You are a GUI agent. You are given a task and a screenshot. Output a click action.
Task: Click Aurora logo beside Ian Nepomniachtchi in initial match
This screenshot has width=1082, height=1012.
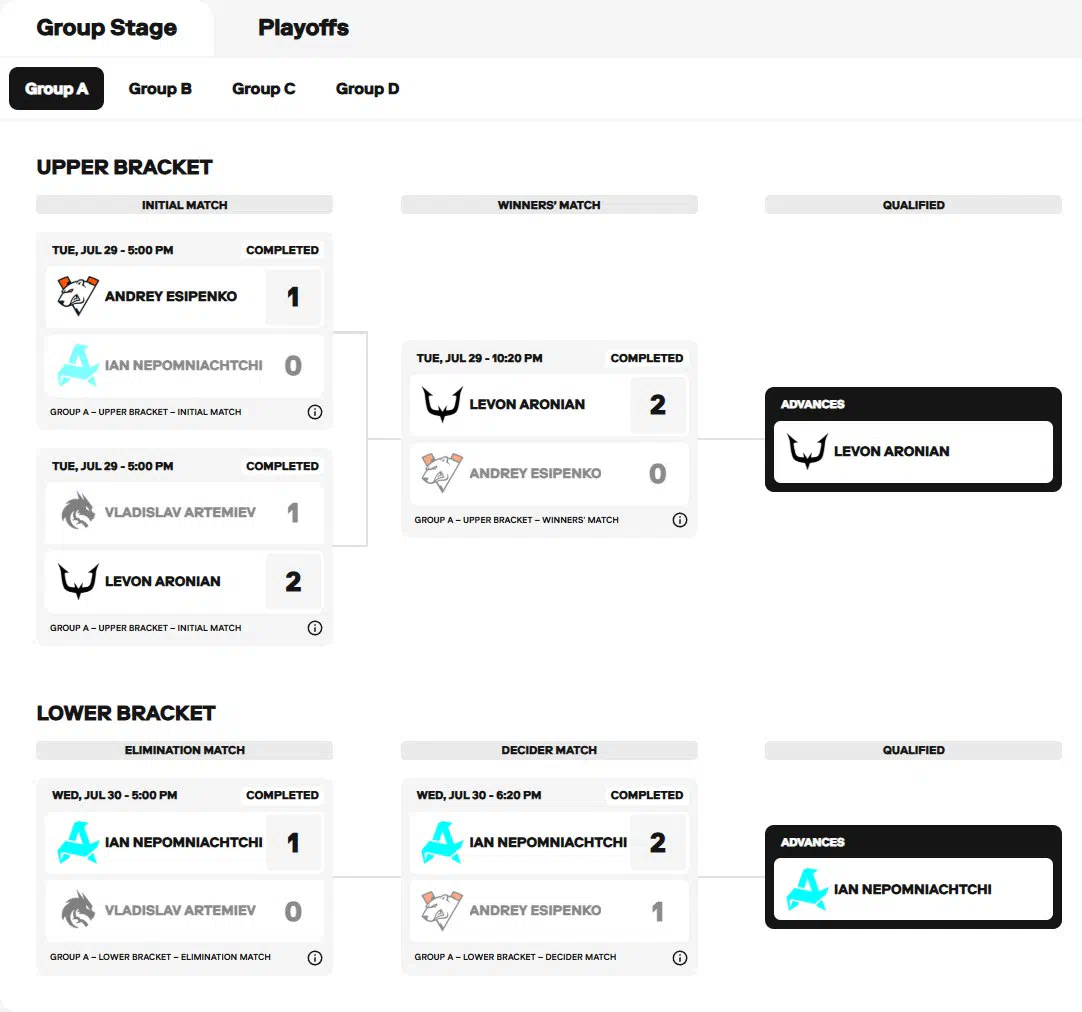pyautogui.click(x=77, y=365)
